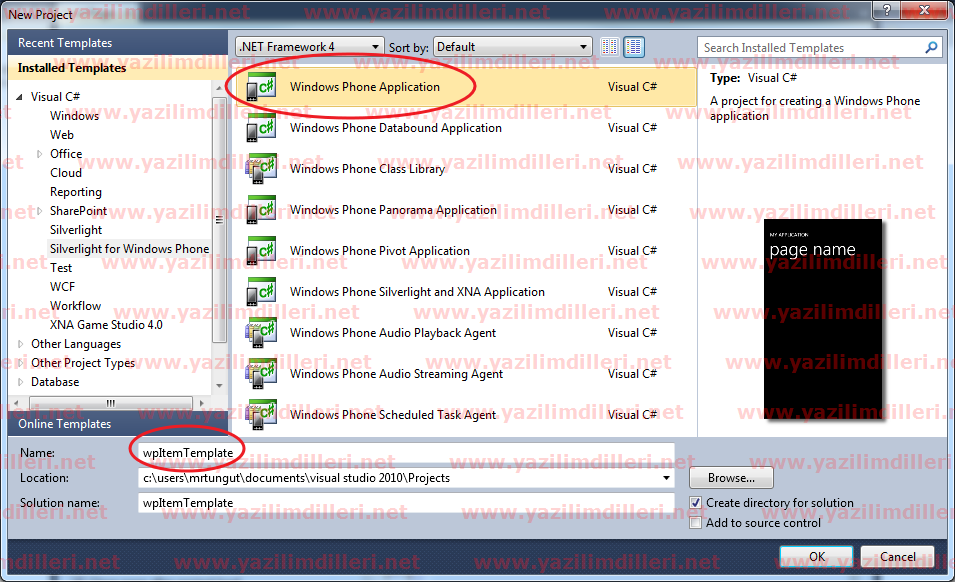
Task: Enable Add to source control
Action: click(x=695, y=522)
